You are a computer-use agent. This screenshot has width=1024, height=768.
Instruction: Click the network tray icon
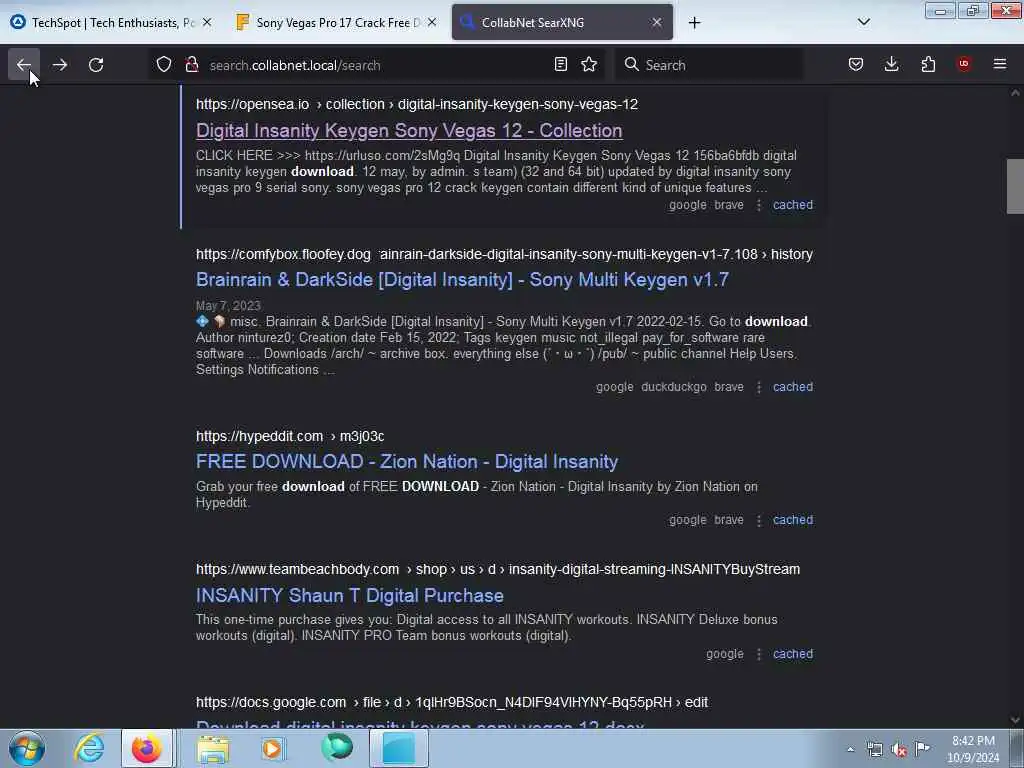point(875,750)
